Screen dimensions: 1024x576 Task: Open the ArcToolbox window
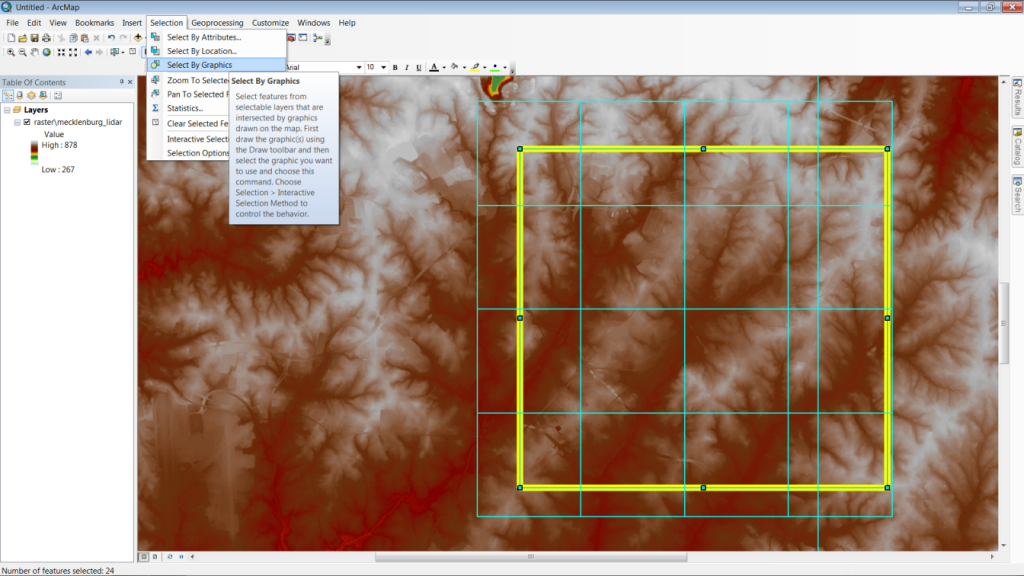(x=291, y=38)
